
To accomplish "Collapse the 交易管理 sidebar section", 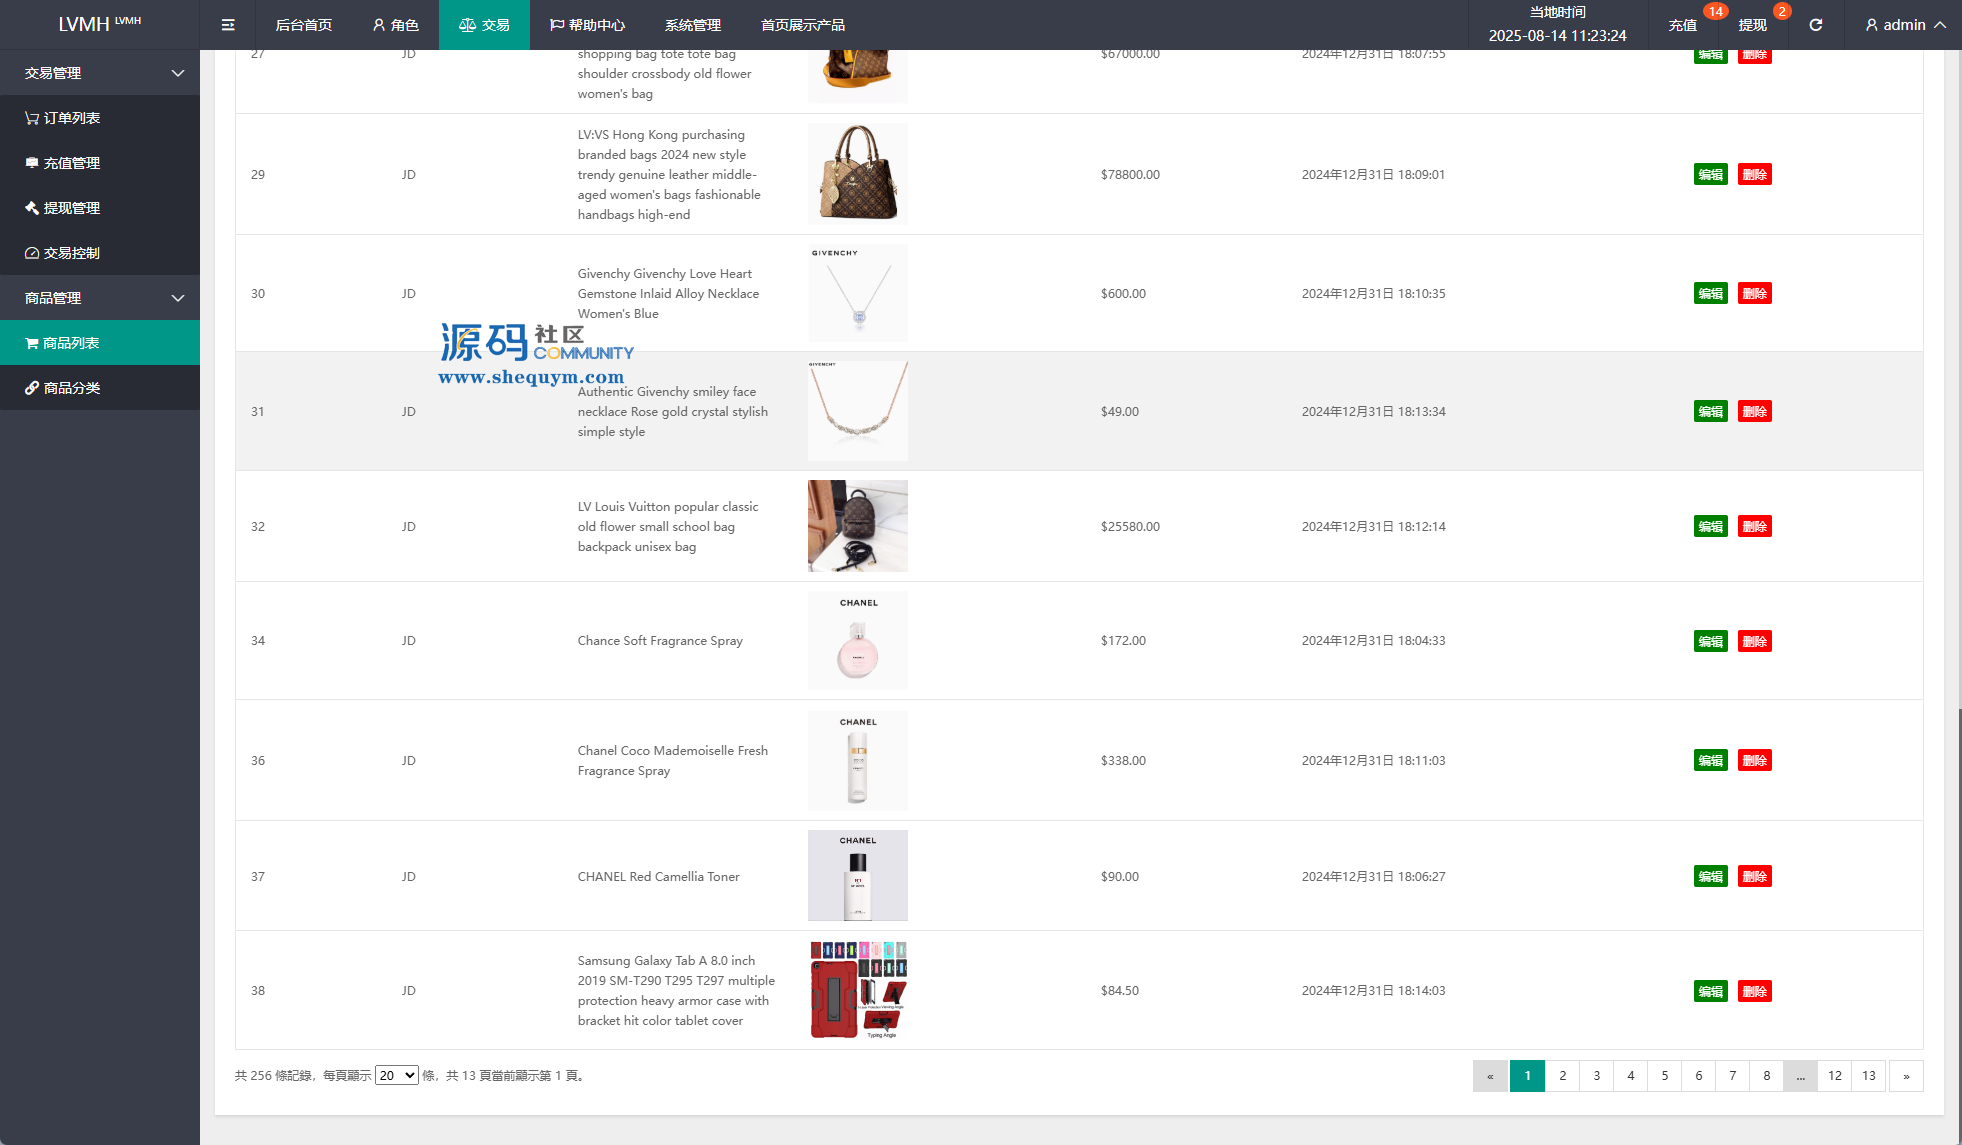I will [100, 73].
